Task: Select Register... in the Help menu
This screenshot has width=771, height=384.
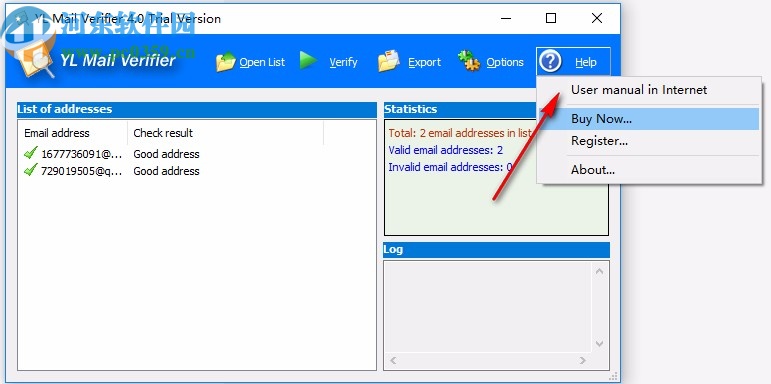Action: tap(649, 141)
